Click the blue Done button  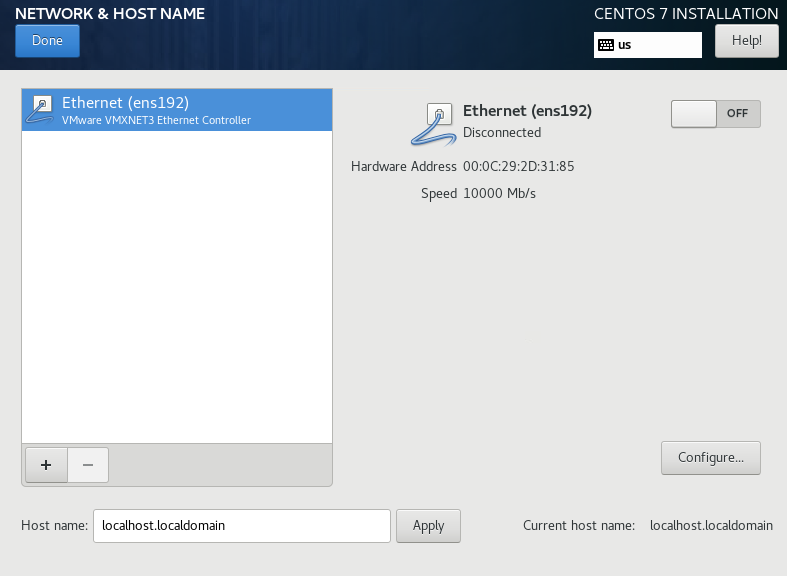(47, 41)
